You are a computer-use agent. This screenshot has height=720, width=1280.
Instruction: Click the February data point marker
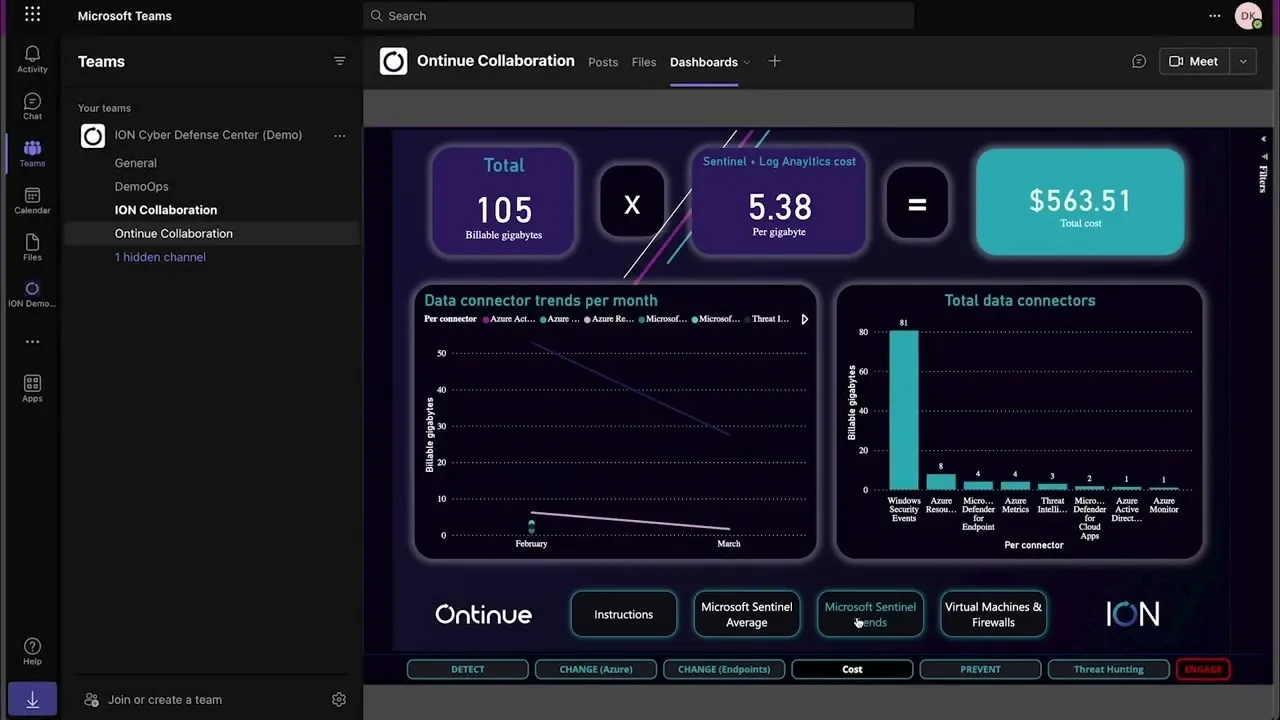point(531,525)
